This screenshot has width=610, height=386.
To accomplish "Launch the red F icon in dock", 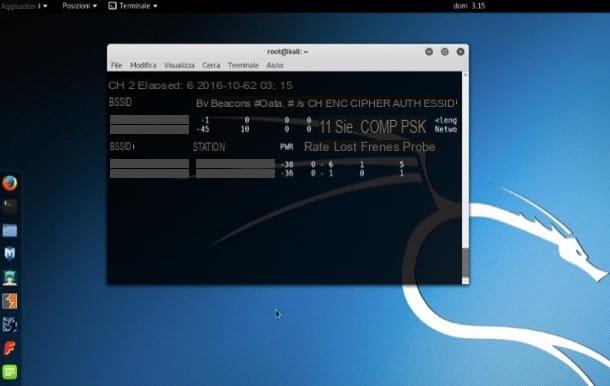I will (x=9, y=348).
